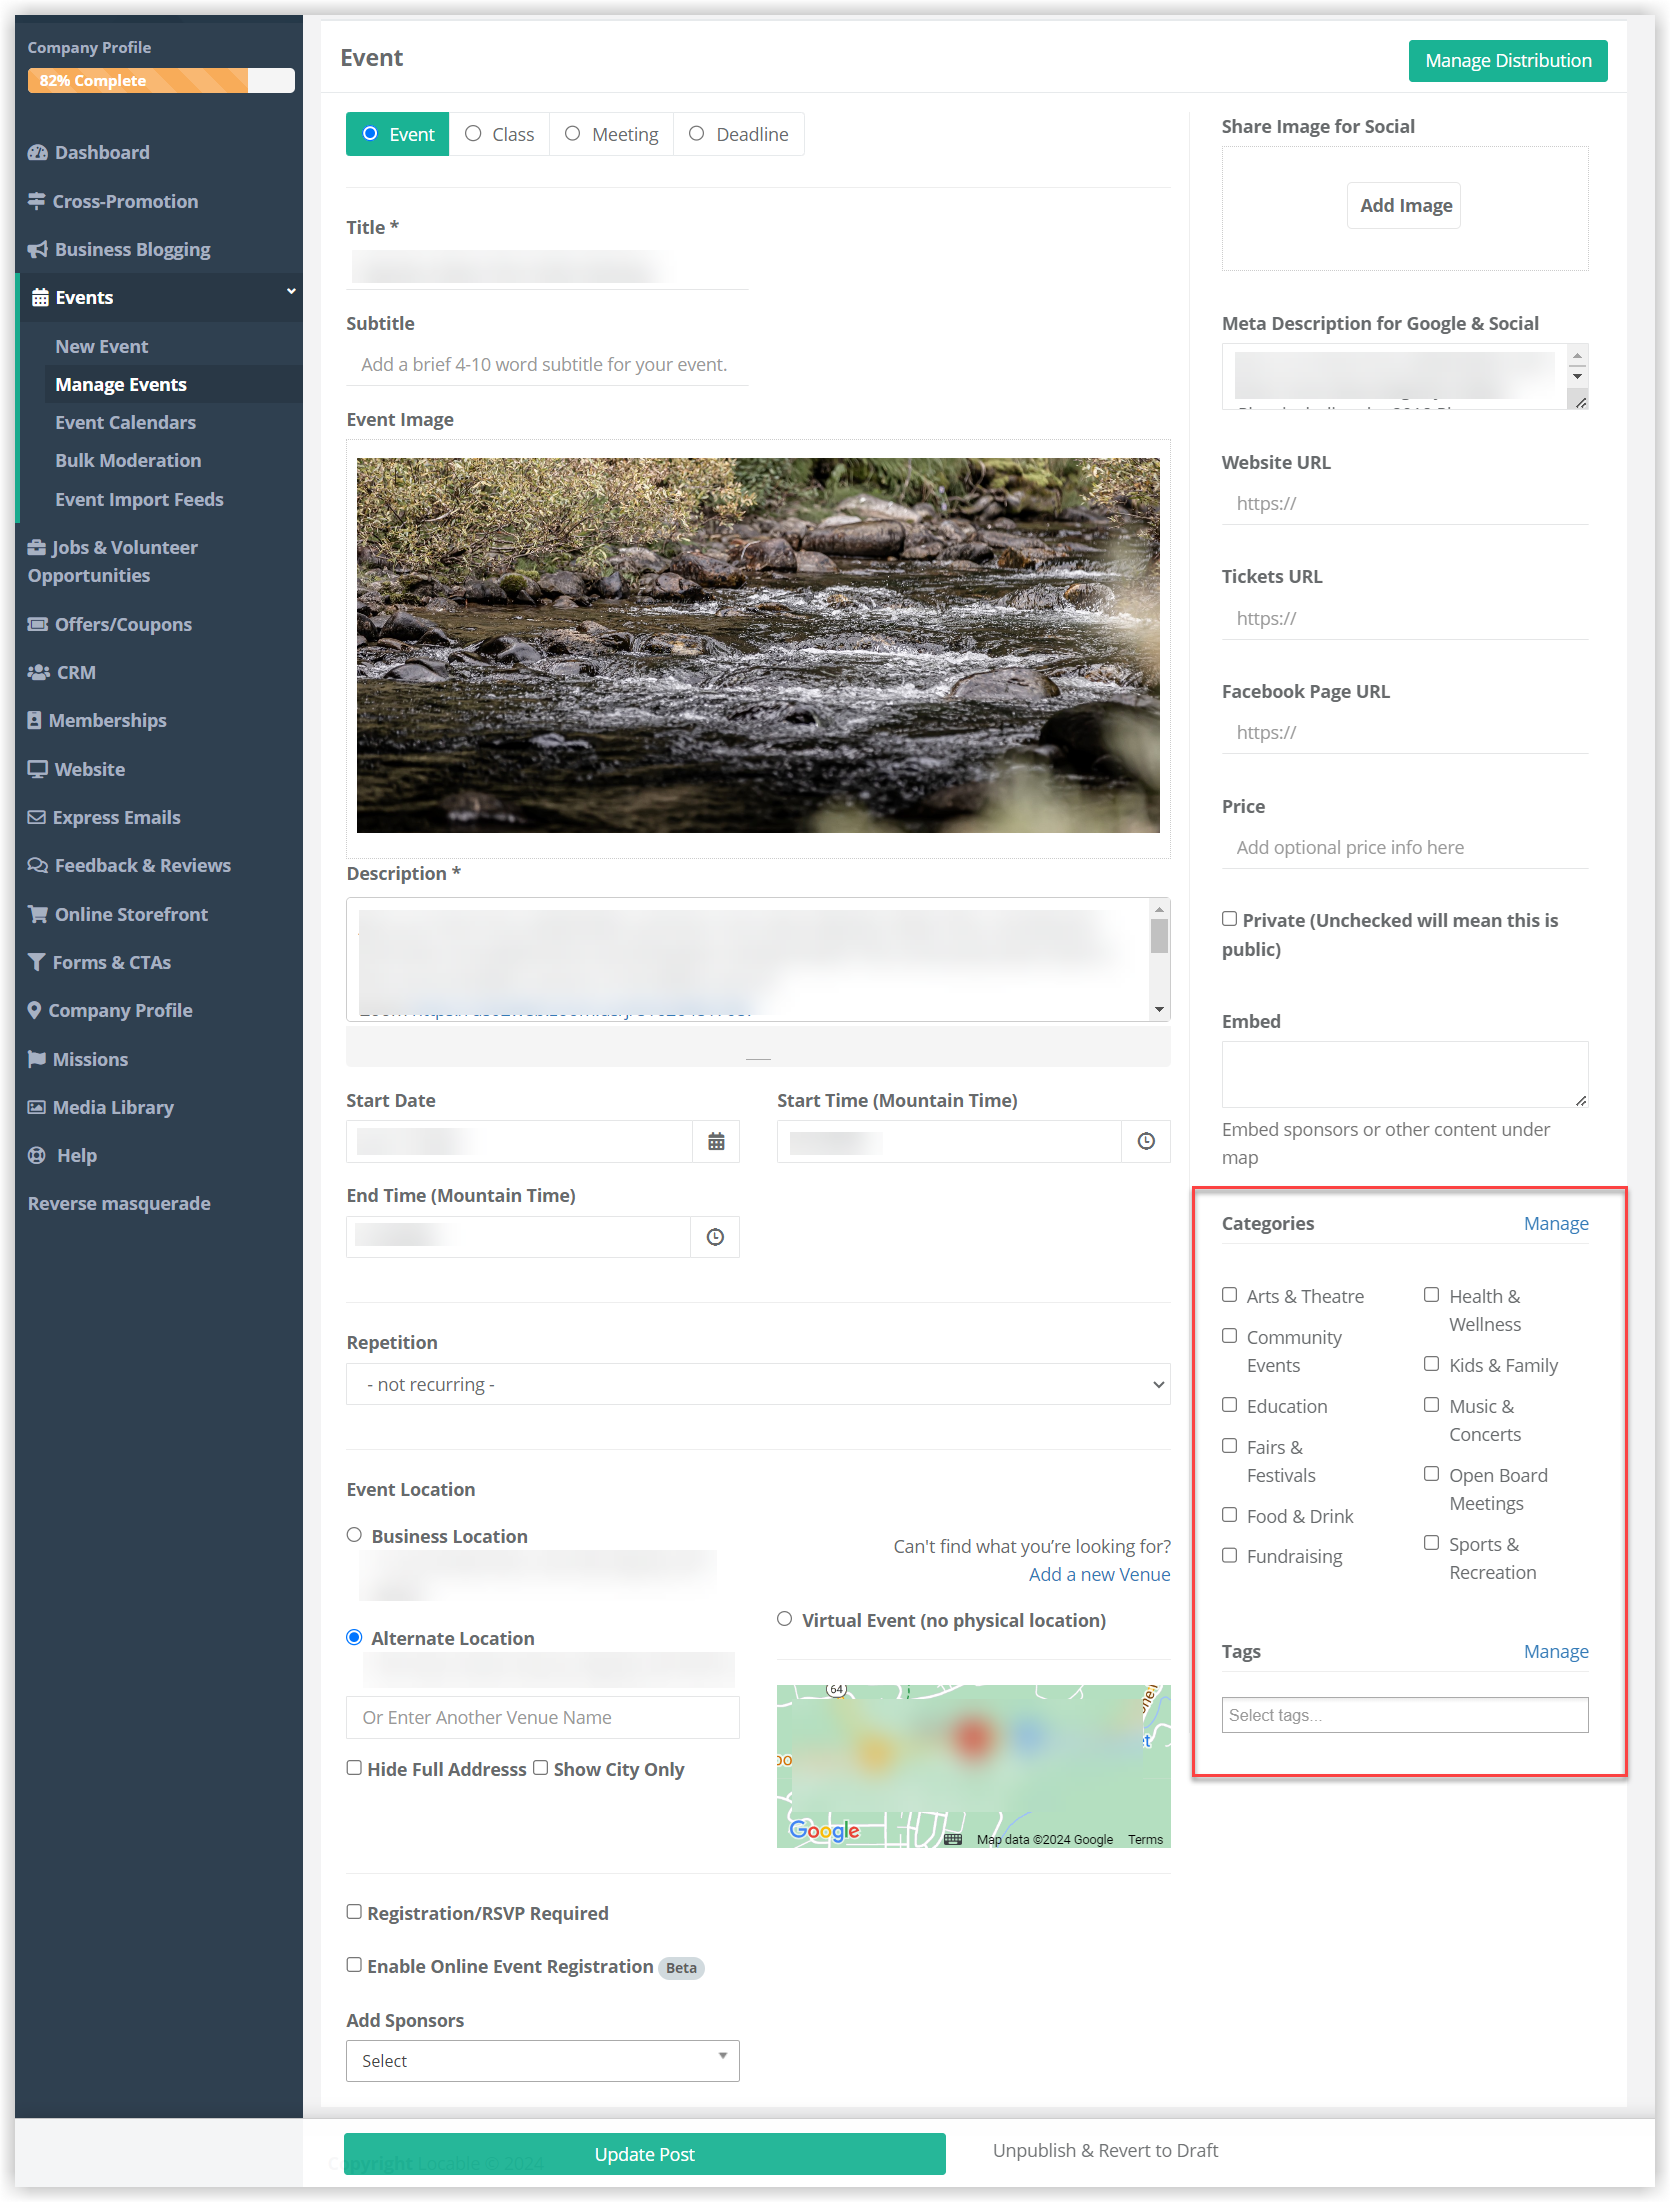This screenshot has height=2203, width=1671.
Task: Enable Registration/RSVP Required checkbox
Action: (x=354, y=1912)
